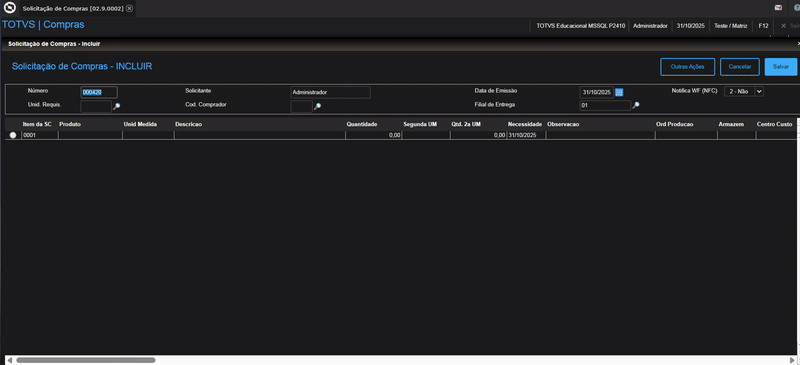Click the Centro Custo column header
Image resolution: width=800 pixels, height=365 pixels.
[774, 124]
